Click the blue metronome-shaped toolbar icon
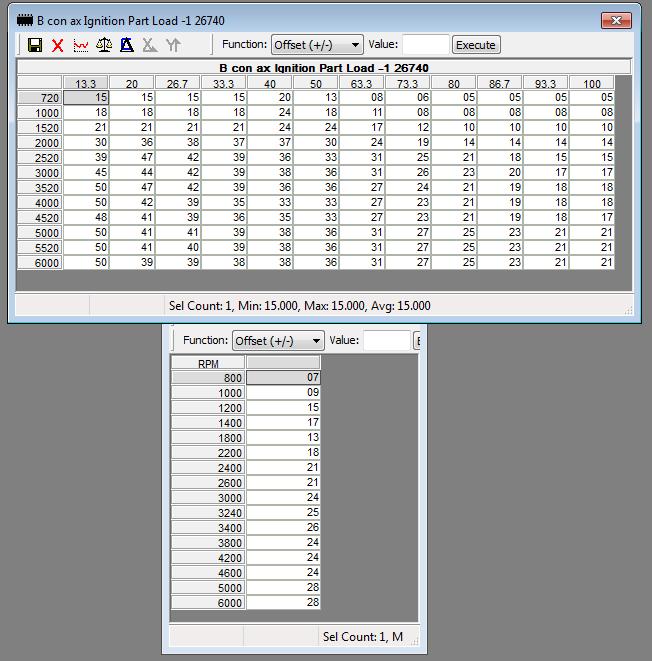This screenshot has width=652, height=661. click(x=126, y=45)
